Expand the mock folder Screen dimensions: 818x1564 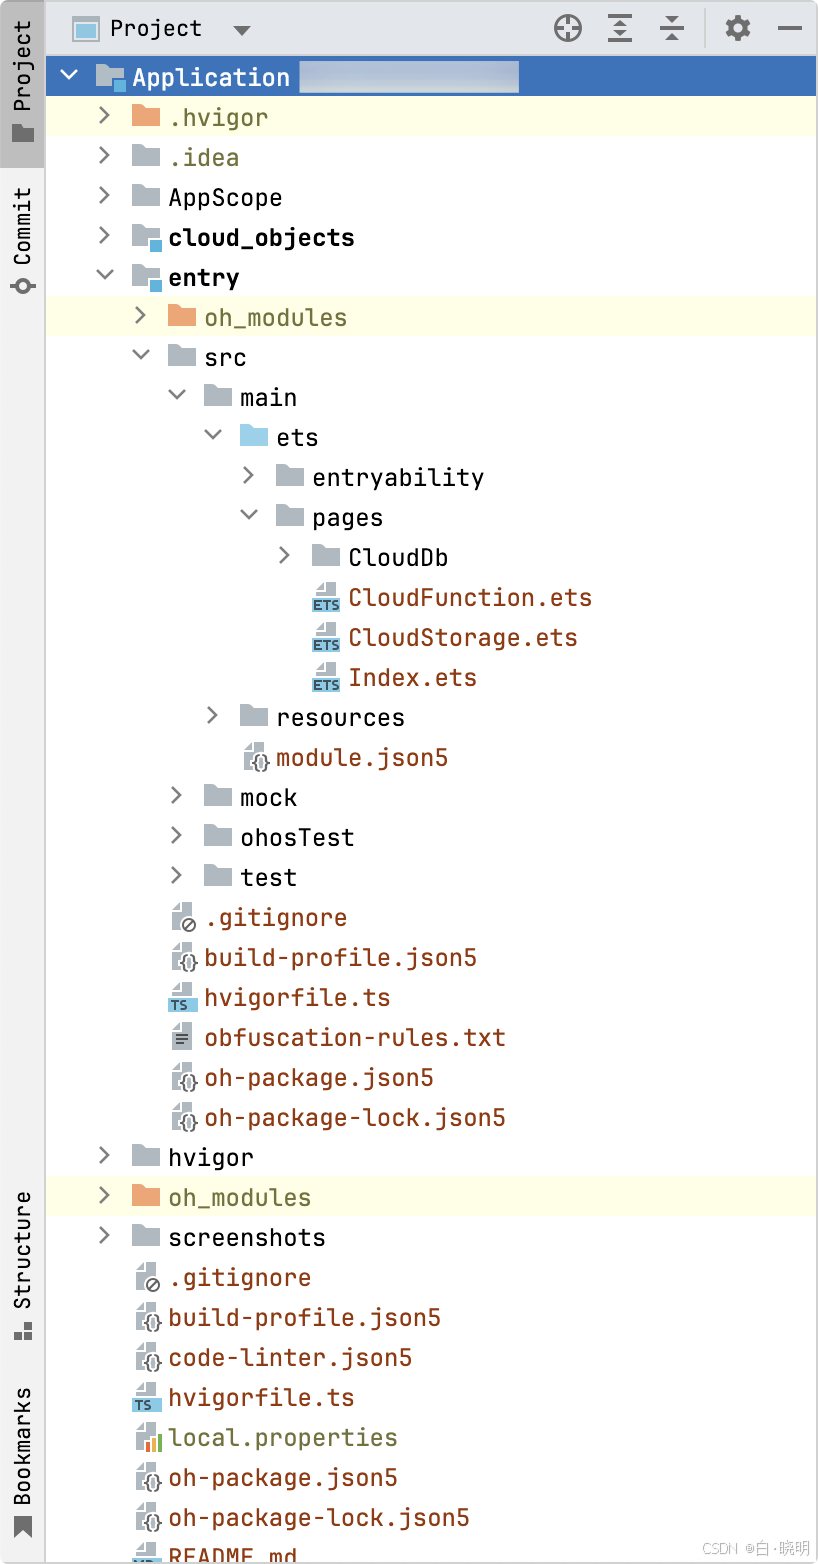click(x=177, y=796)
